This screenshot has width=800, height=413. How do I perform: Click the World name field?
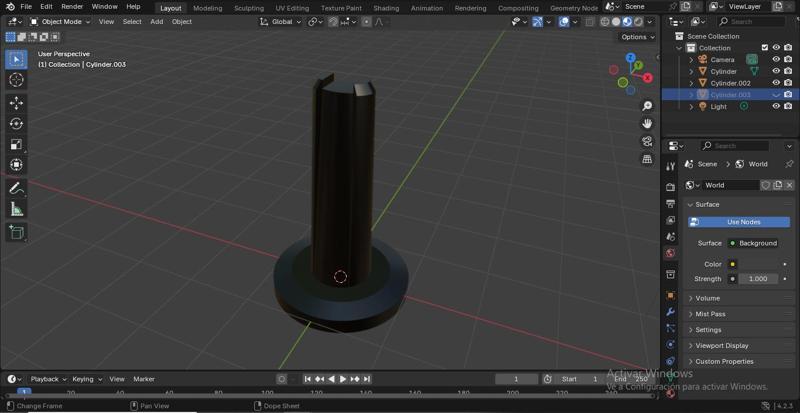(x=731, y=185)
